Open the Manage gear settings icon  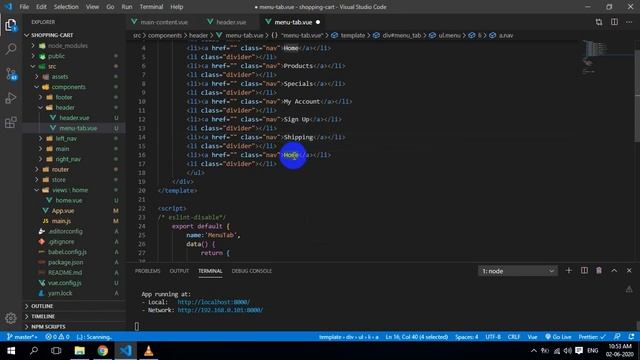11,318
